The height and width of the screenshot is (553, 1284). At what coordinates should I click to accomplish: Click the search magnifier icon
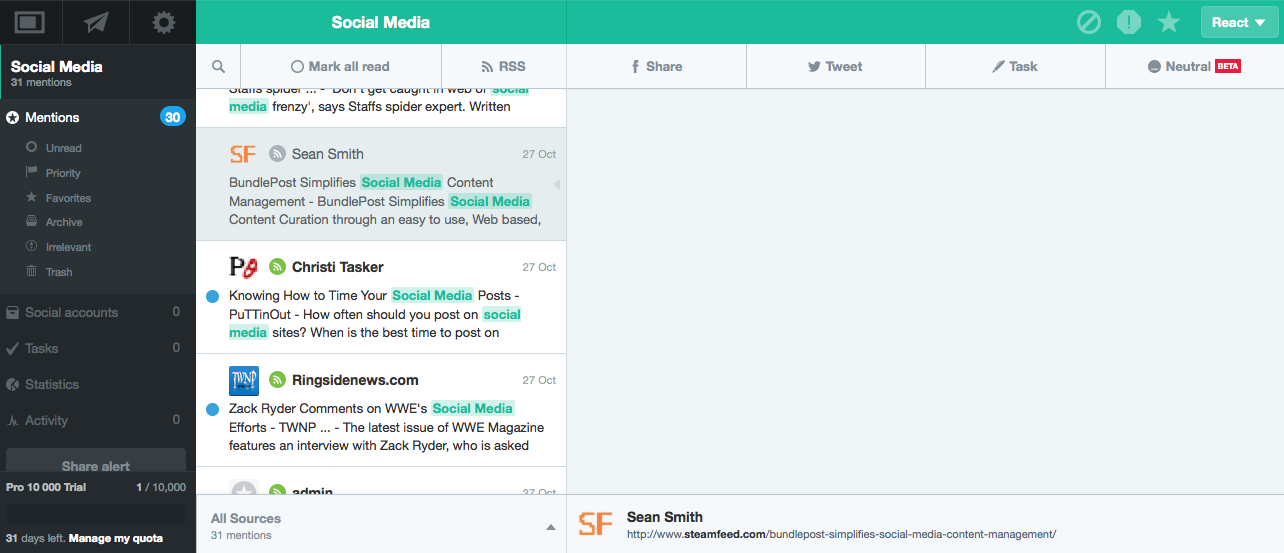click(219, 67)
